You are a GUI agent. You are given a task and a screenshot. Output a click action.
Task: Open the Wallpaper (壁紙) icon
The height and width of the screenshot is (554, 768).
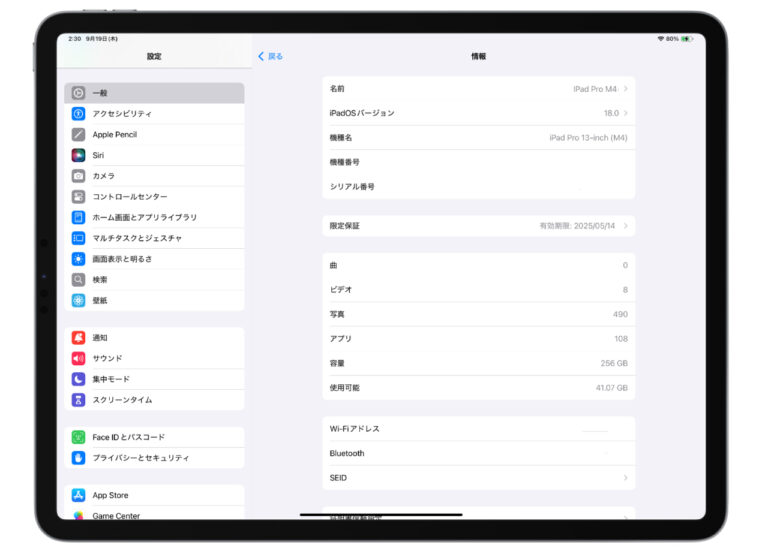[78, 300]
